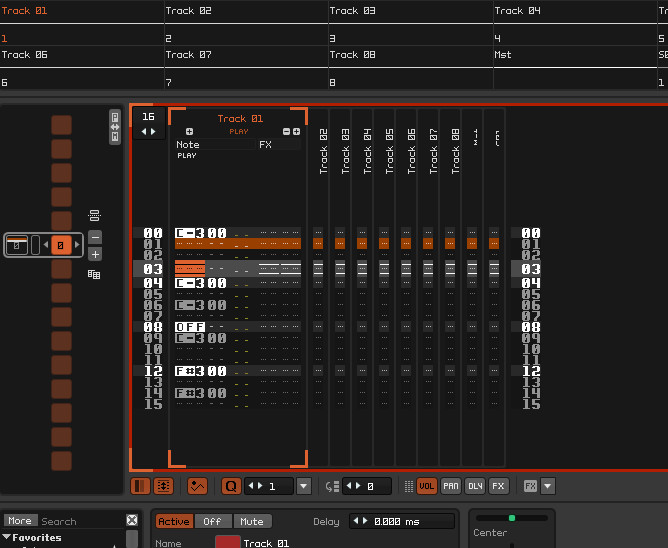Click the gray FX icon beside the dropdown

530,486
